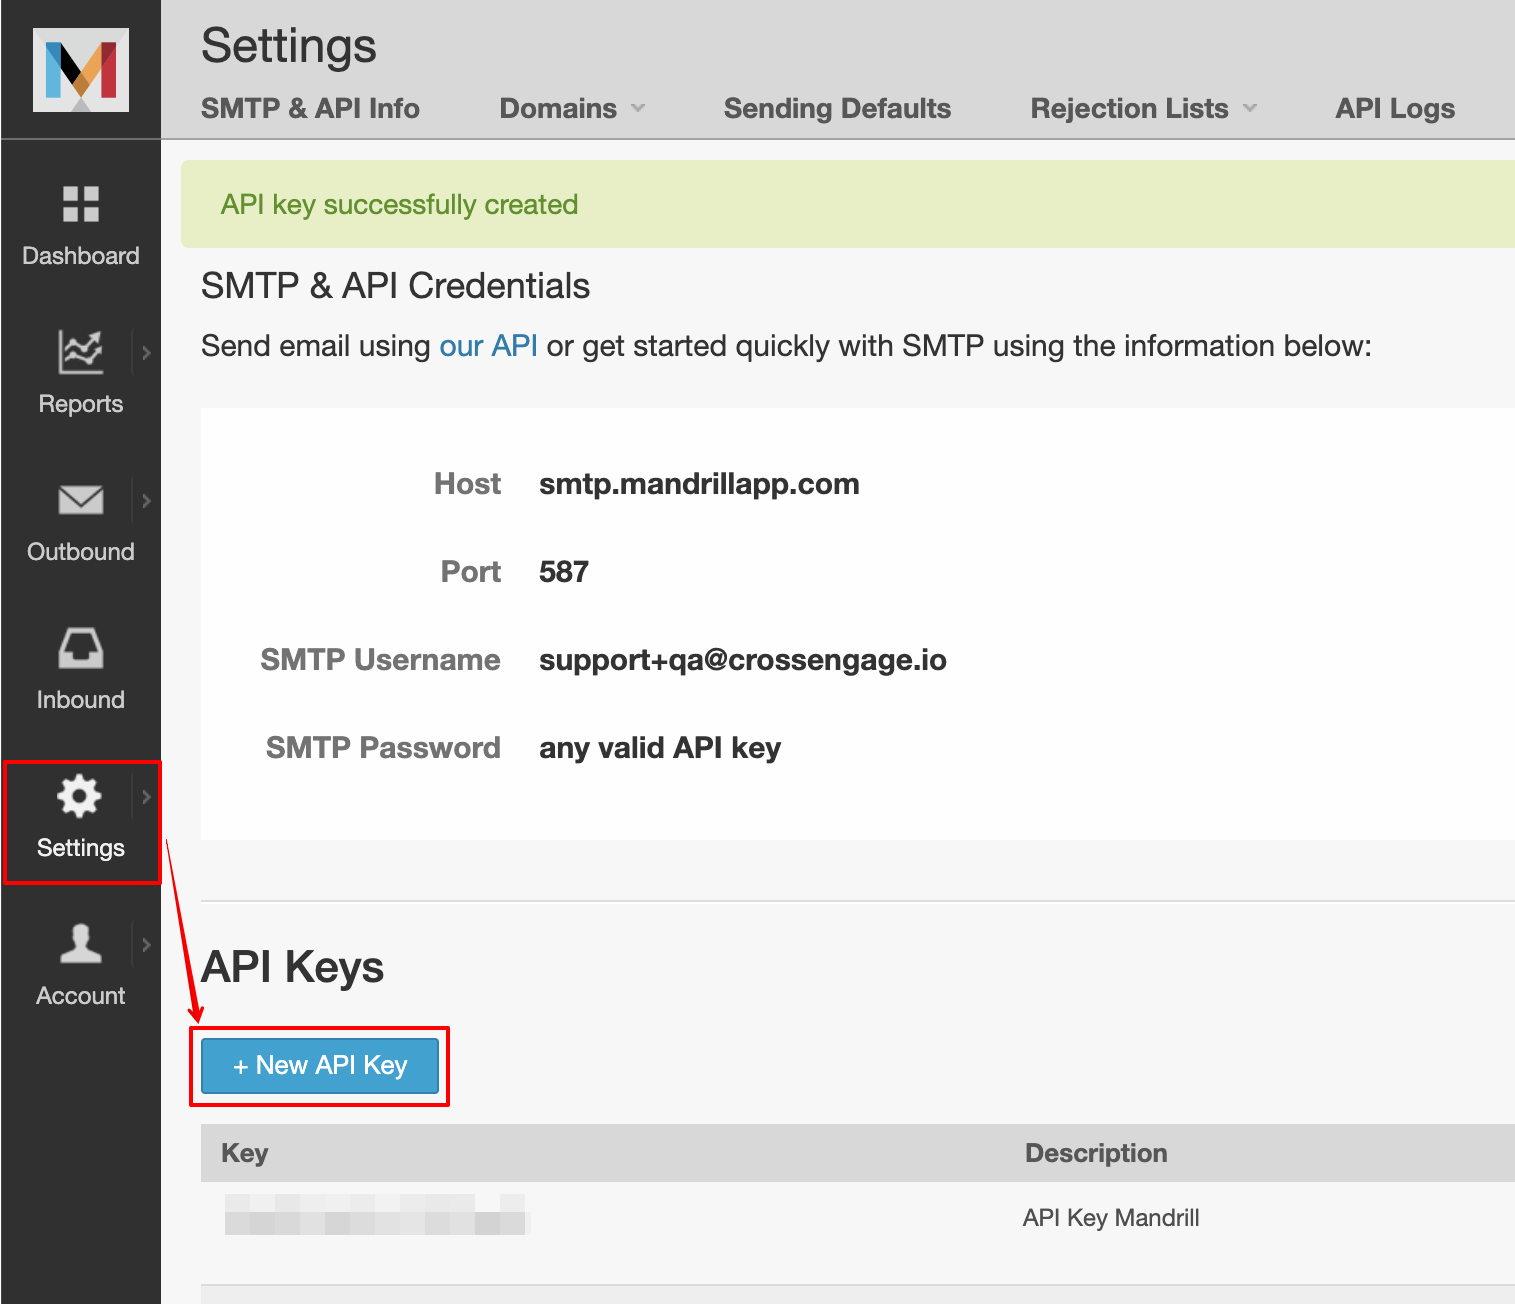Open the Account person icon

tap(81, 943)
